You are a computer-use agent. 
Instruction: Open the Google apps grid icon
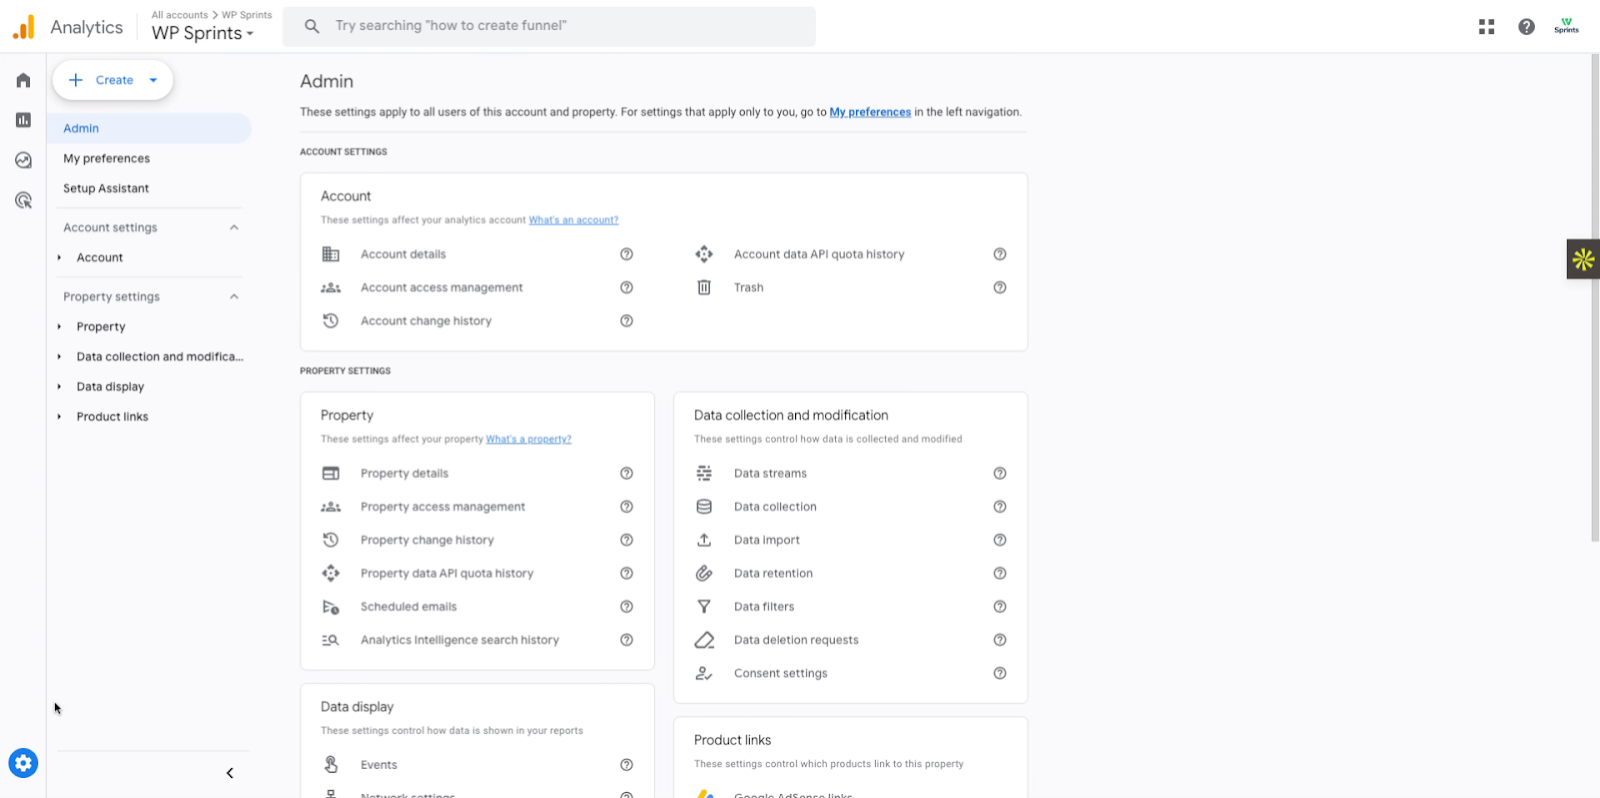click(x=1486, y=27)
